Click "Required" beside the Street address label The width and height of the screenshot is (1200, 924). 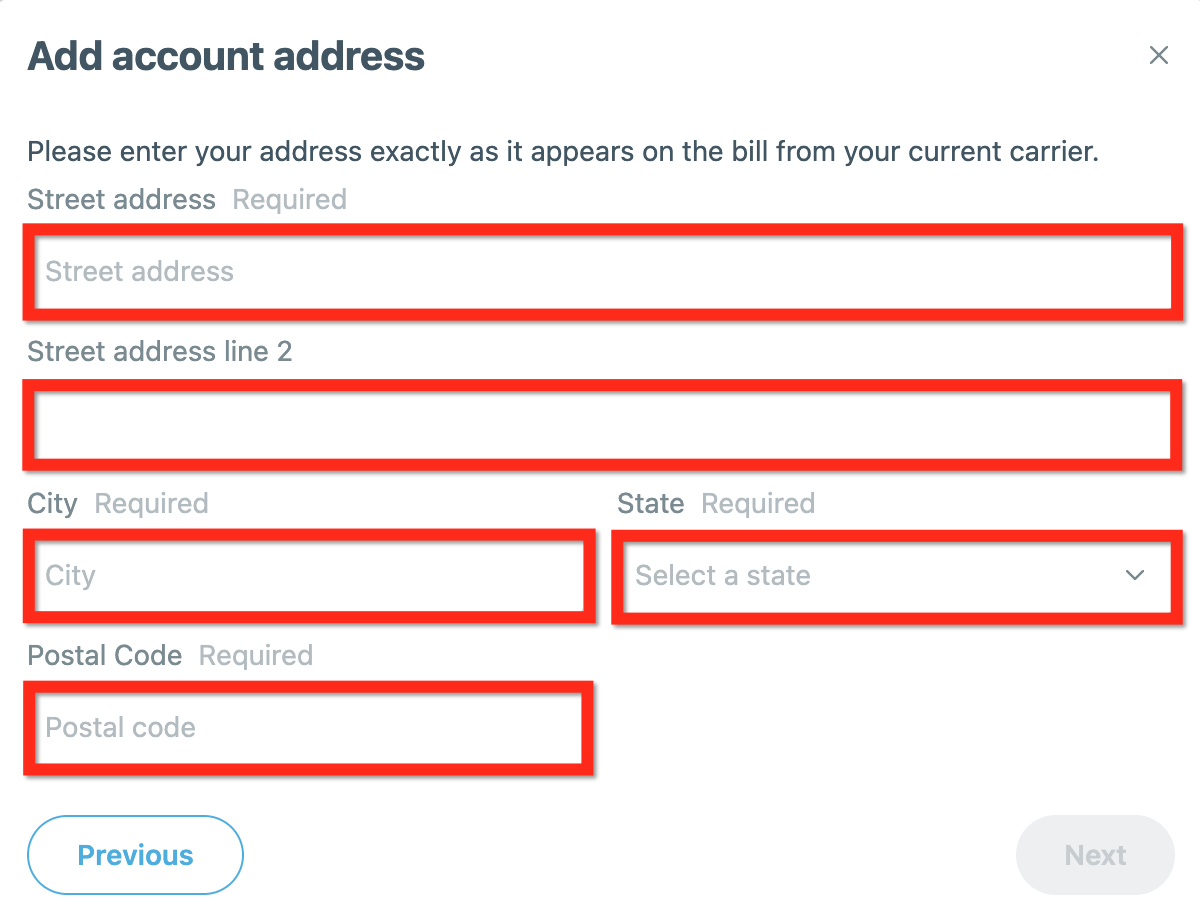(289, 200)
